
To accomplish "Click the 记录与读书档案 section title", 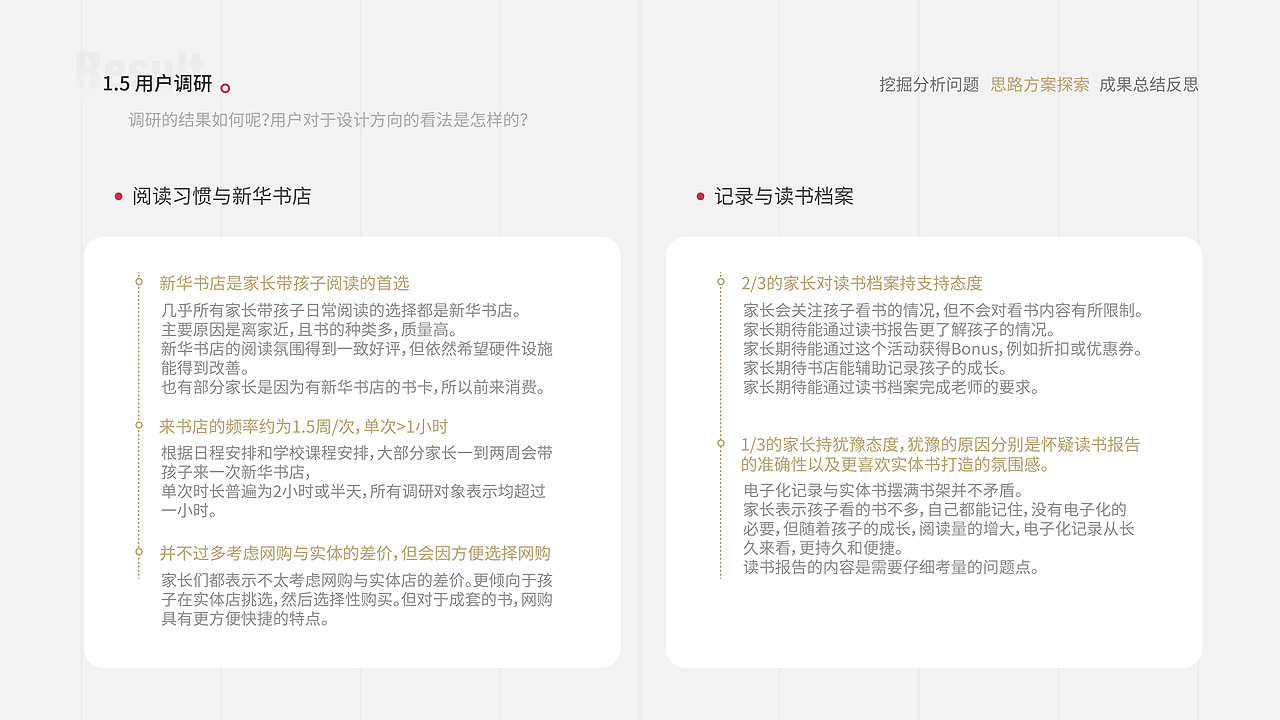I will pos(784,196).
